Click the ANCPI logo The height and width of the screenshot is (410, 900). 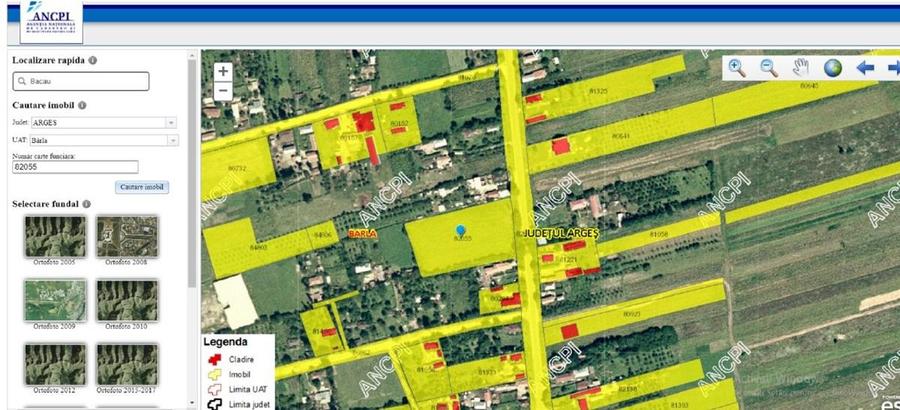click(x=52, y=21)
